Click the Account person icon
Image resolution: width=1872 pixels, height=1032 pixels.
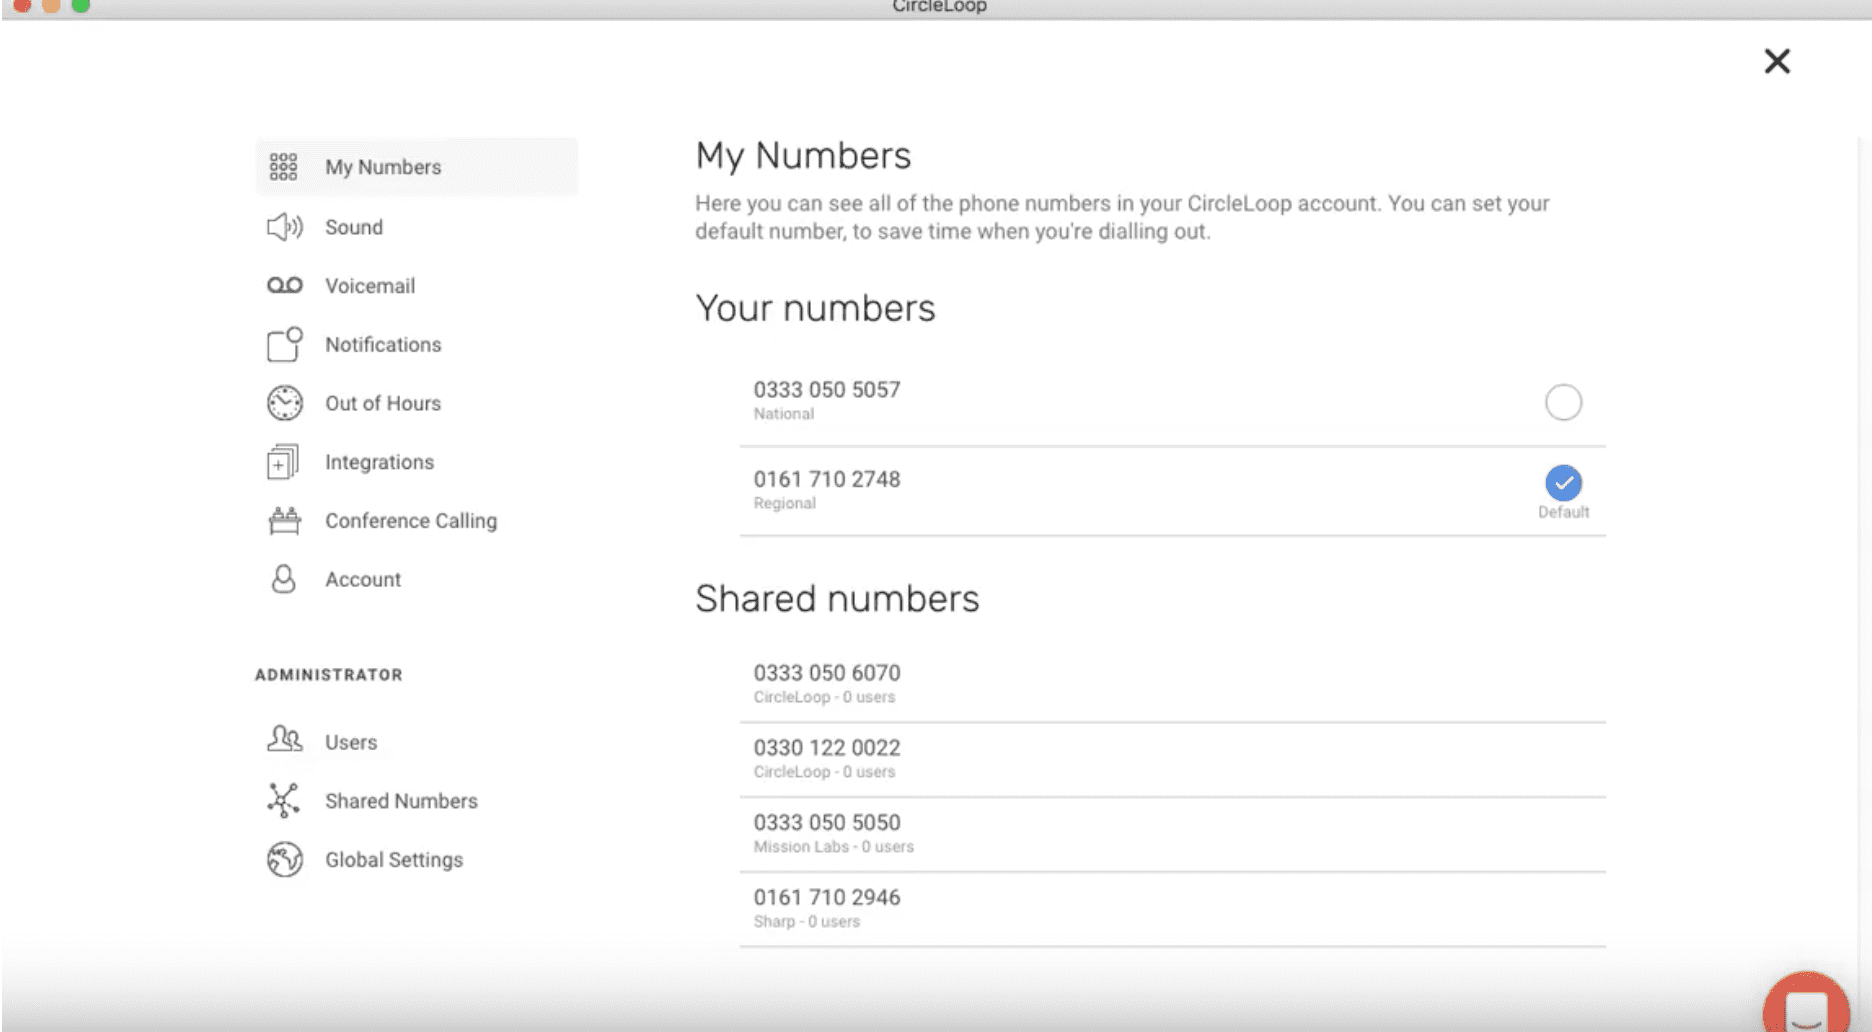[283, 579]
